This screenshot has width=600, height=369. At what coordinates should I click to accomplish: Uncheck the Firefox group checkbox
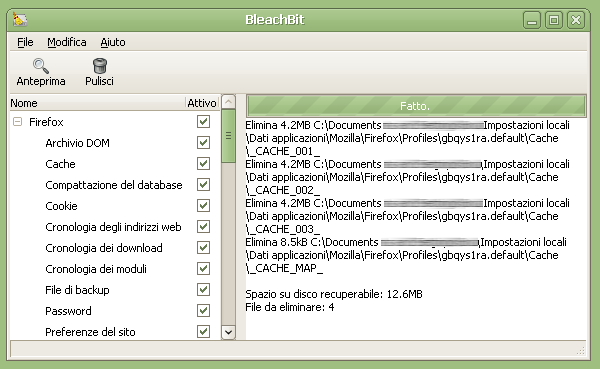203,122
